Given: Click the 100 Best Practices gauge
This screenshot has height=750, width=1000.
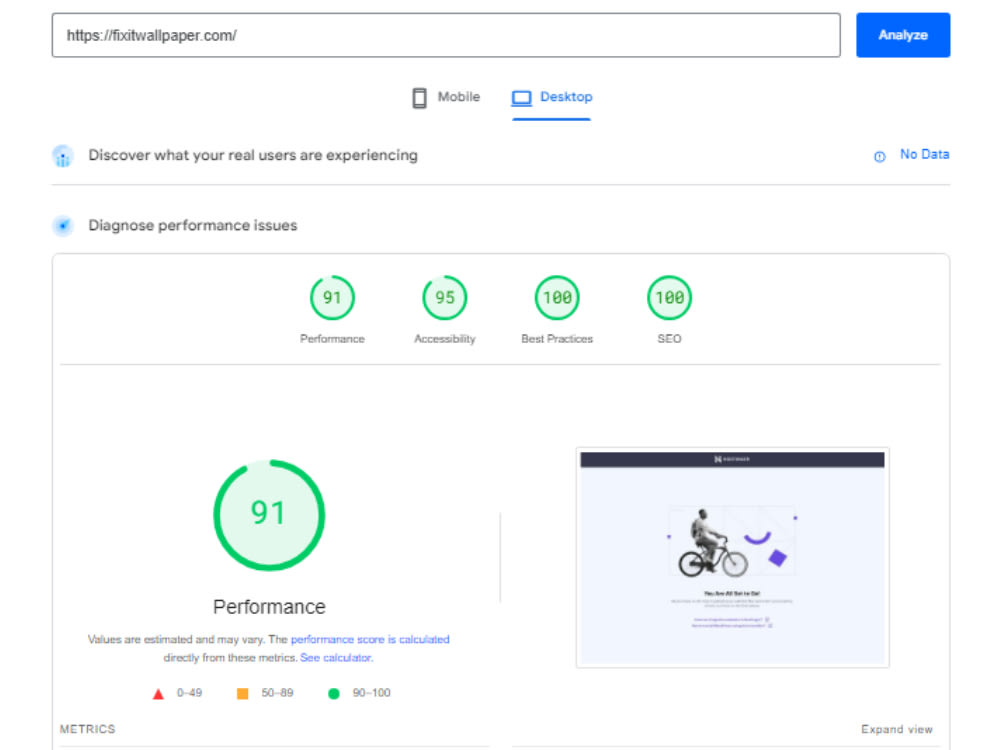Looking at the screenshot, I should pos(557,297).
